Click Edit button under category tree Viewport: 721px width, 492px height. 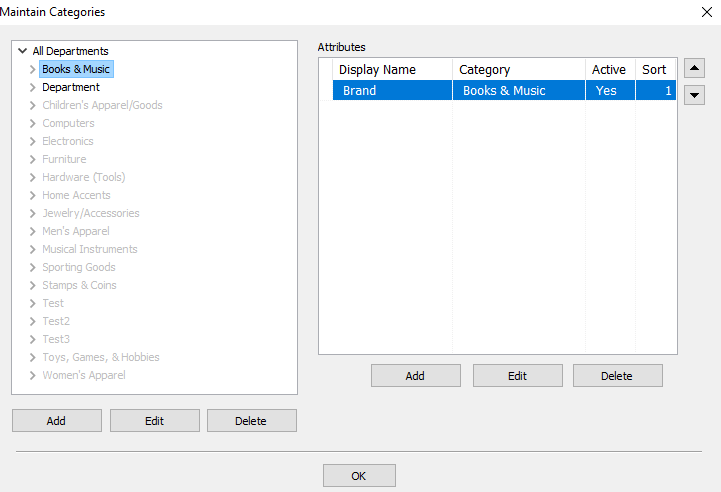[x=154, y=421]
